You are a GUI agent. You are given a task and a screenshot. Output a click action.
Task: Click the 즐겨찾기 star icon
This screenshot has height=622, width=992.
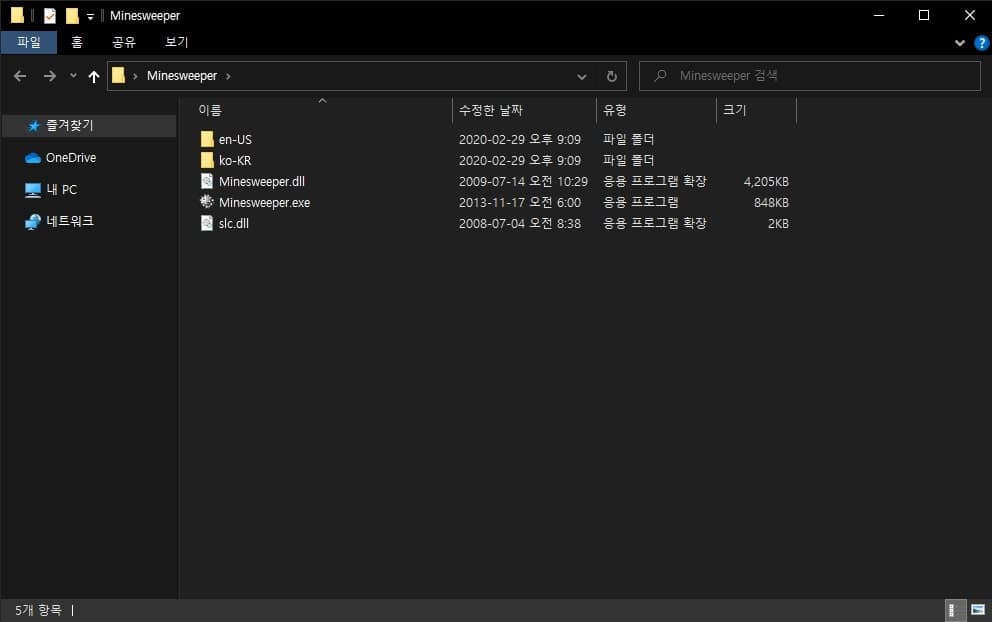click(x=34, y=126)
